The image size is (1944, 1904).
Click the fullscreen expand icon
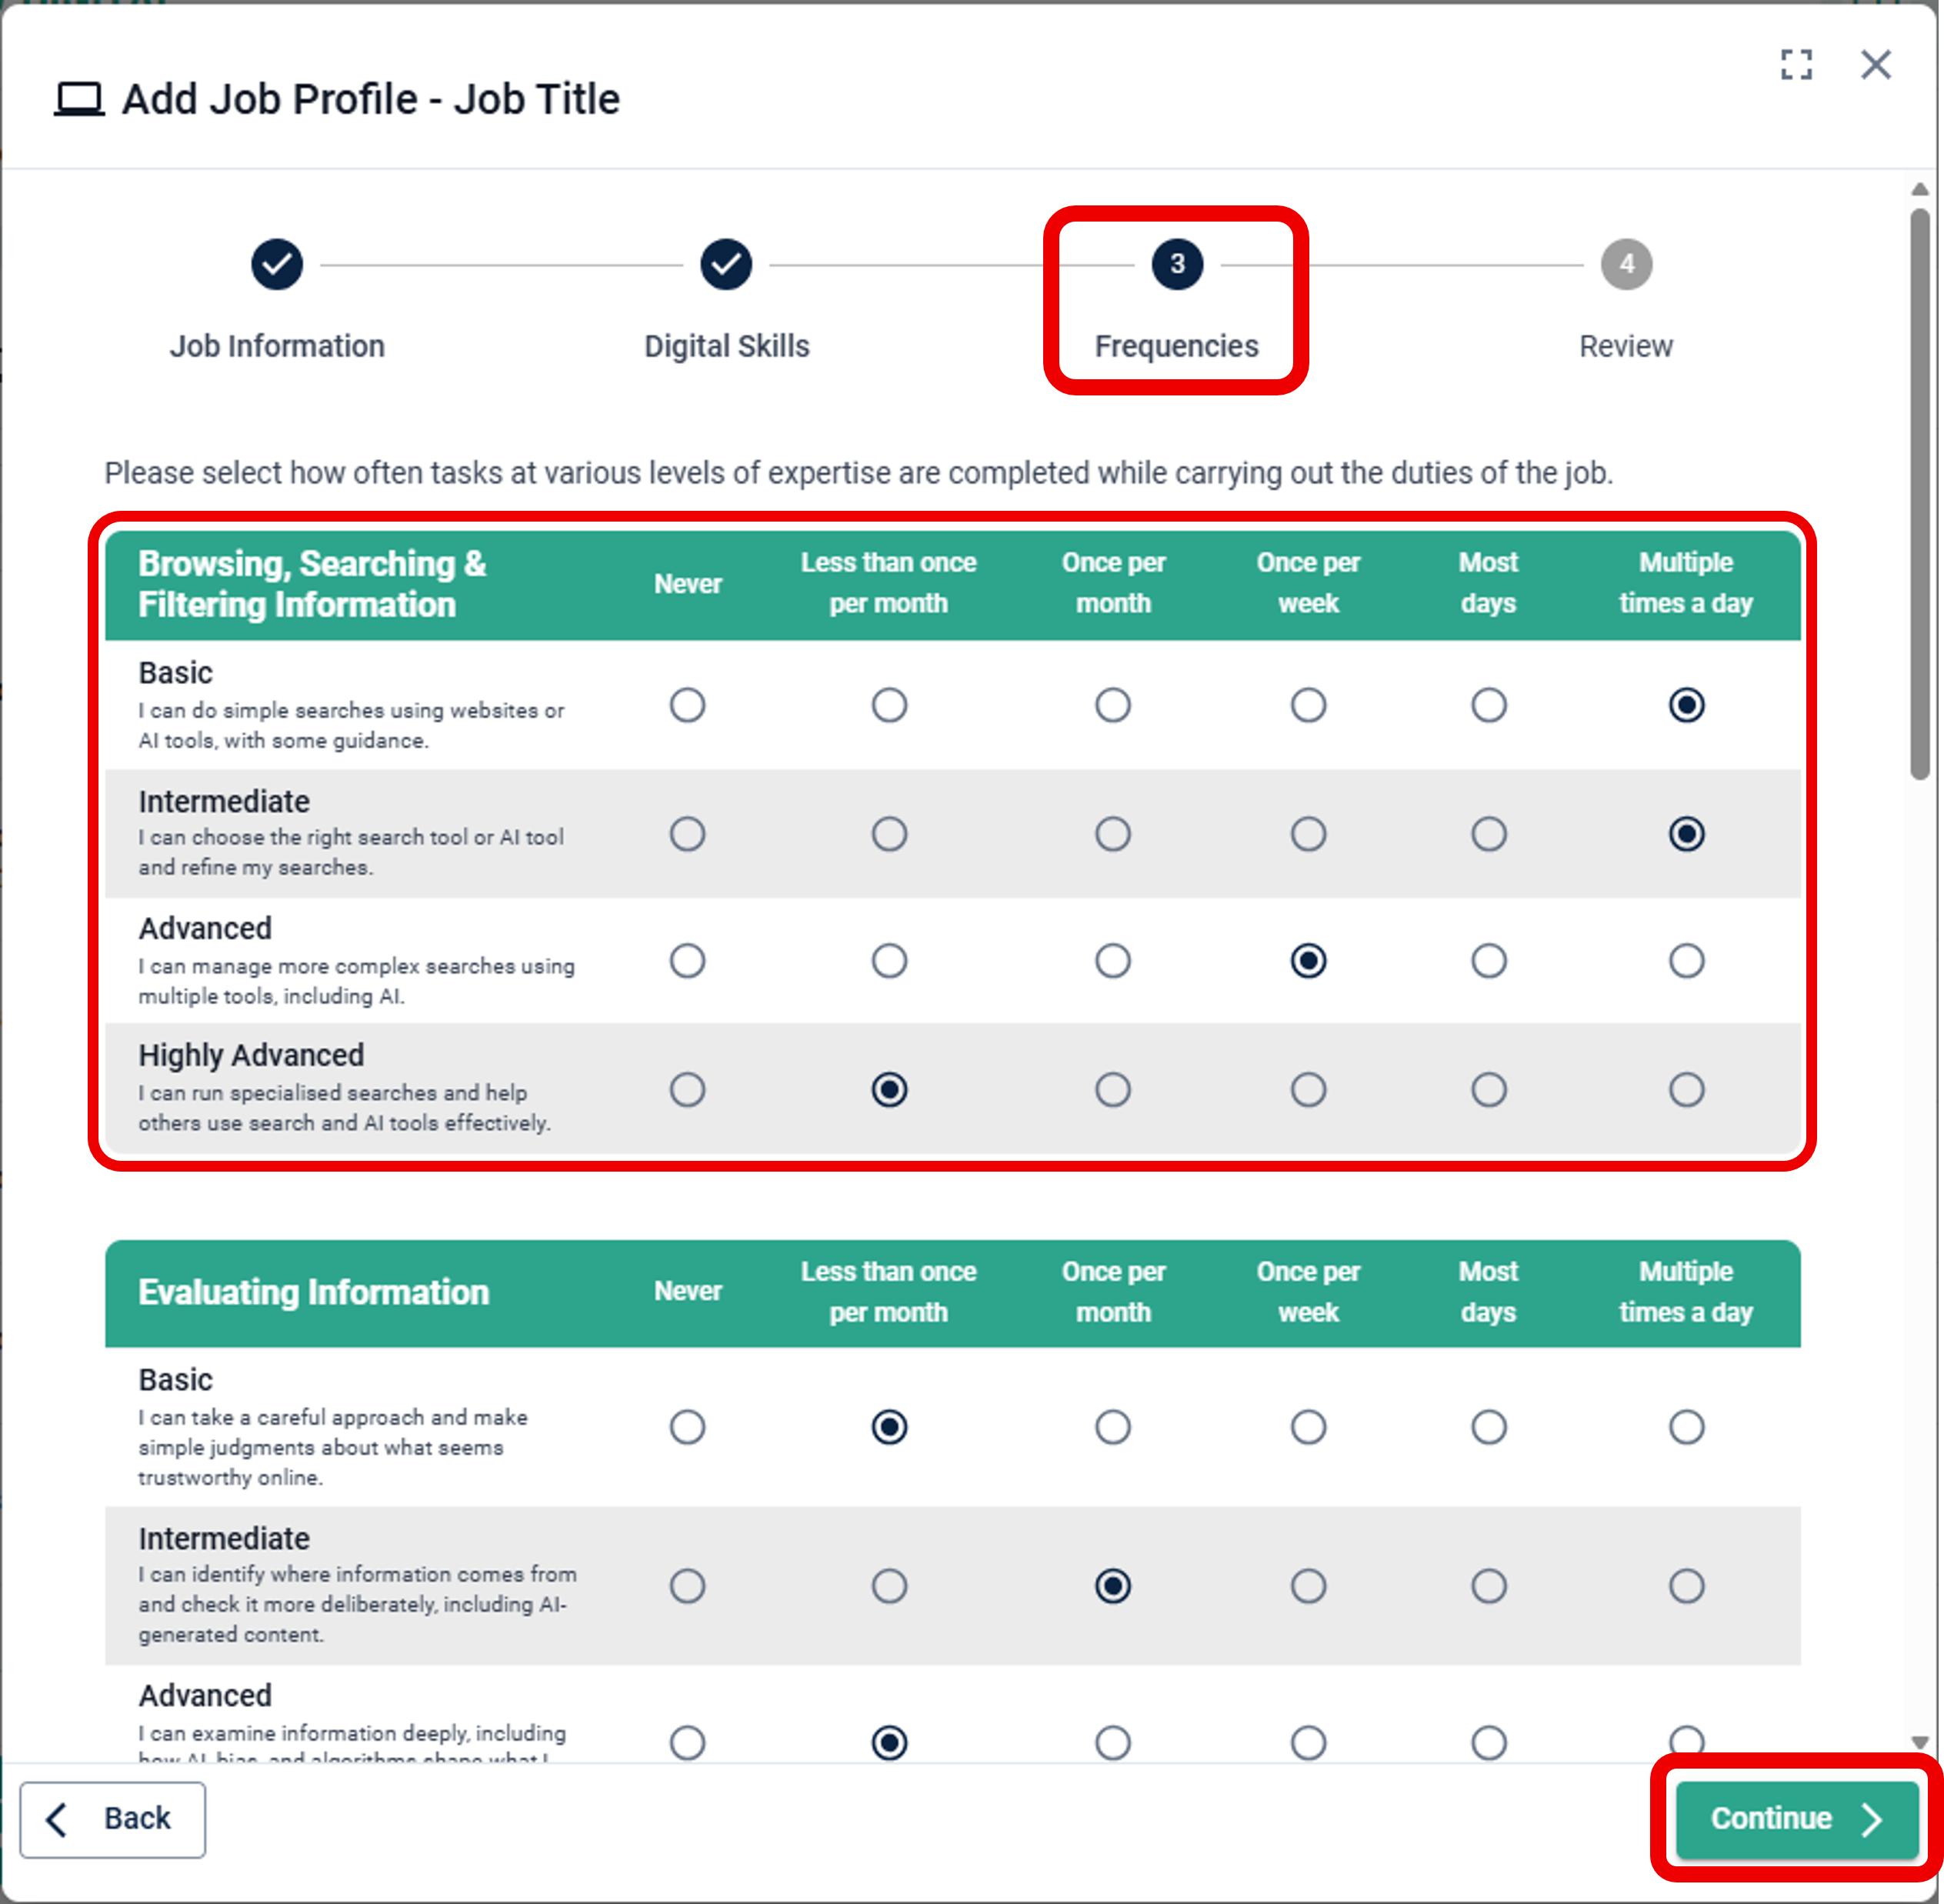(1796, 65)
